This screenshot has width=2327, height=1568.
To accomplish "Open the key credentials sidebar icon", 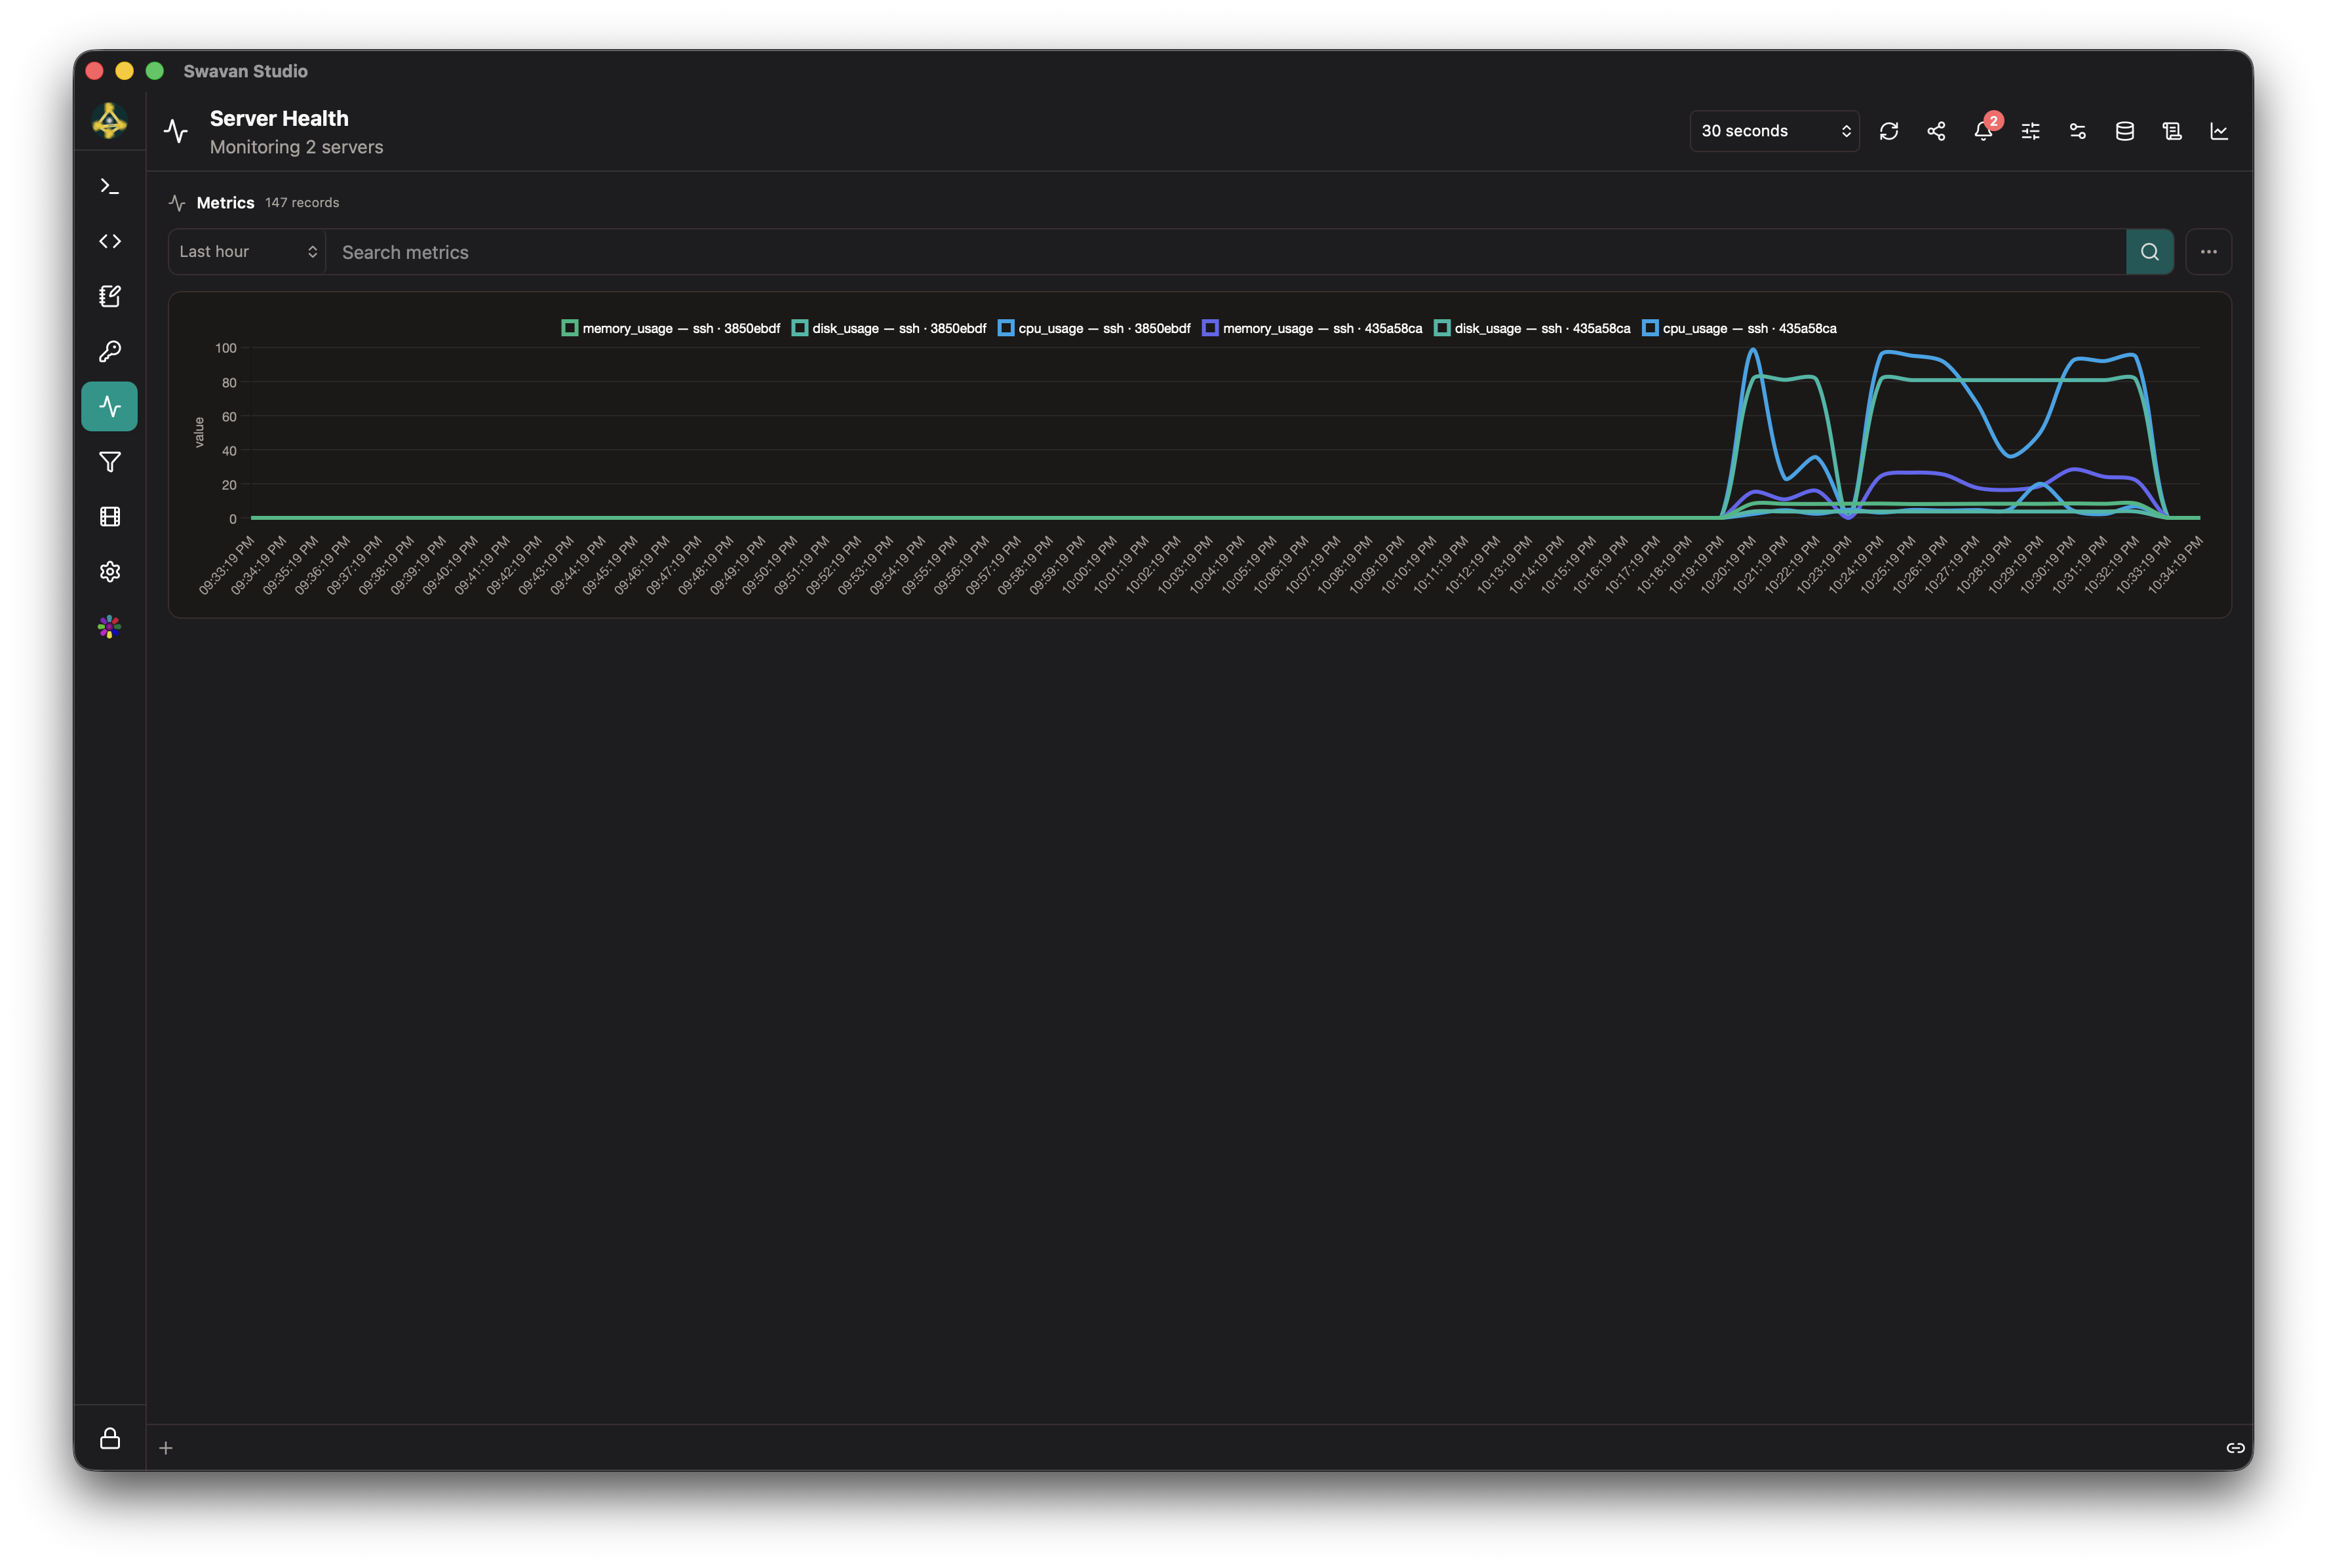I will 110,351.
